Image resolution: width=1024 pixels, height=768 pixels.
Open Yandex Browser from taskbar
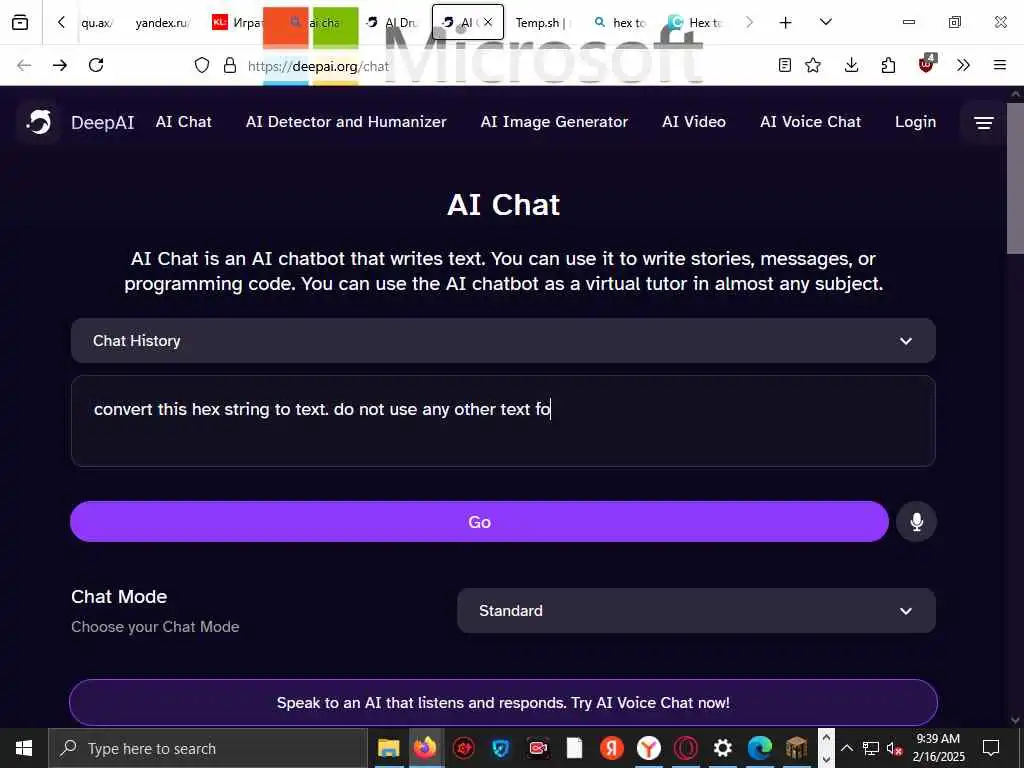[x=648, y=748]
